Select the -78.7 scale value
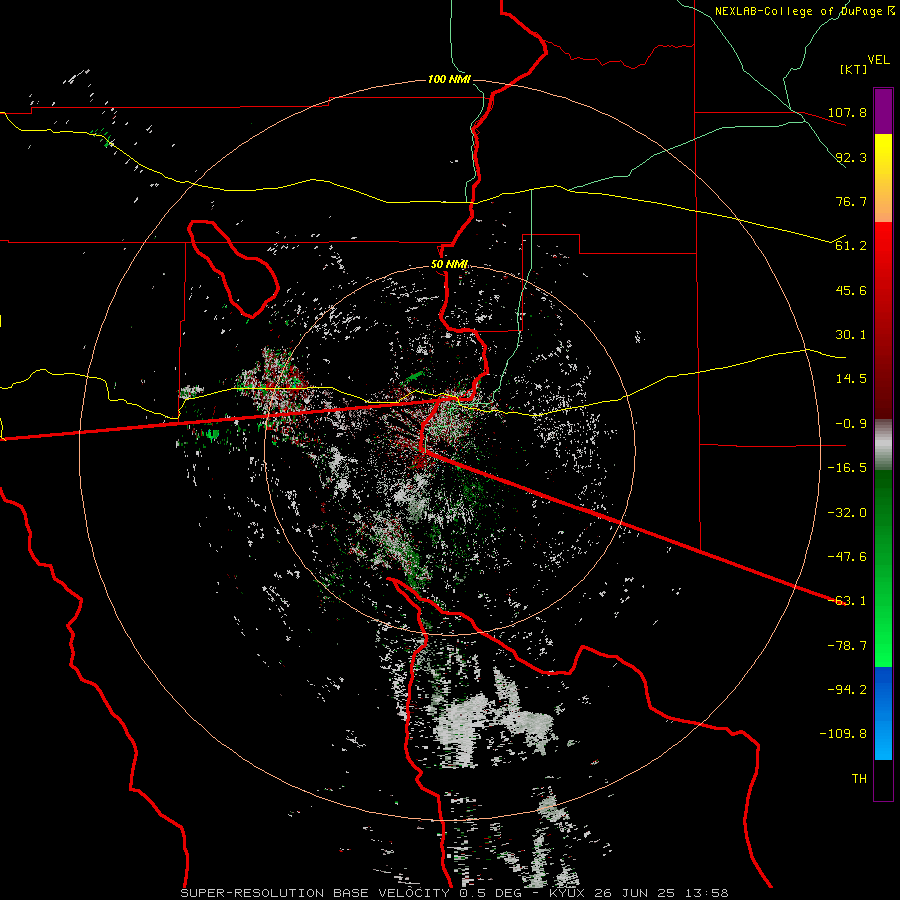The image size is (900, 900). coord(847,646)
